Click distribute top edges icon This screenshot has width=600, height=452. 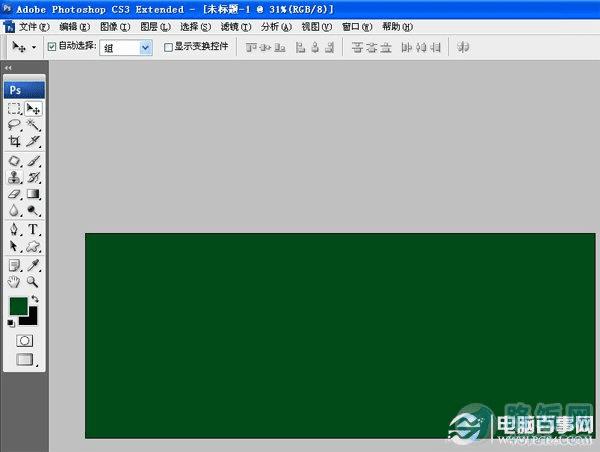pyautogui.click(x=357, y=47)
